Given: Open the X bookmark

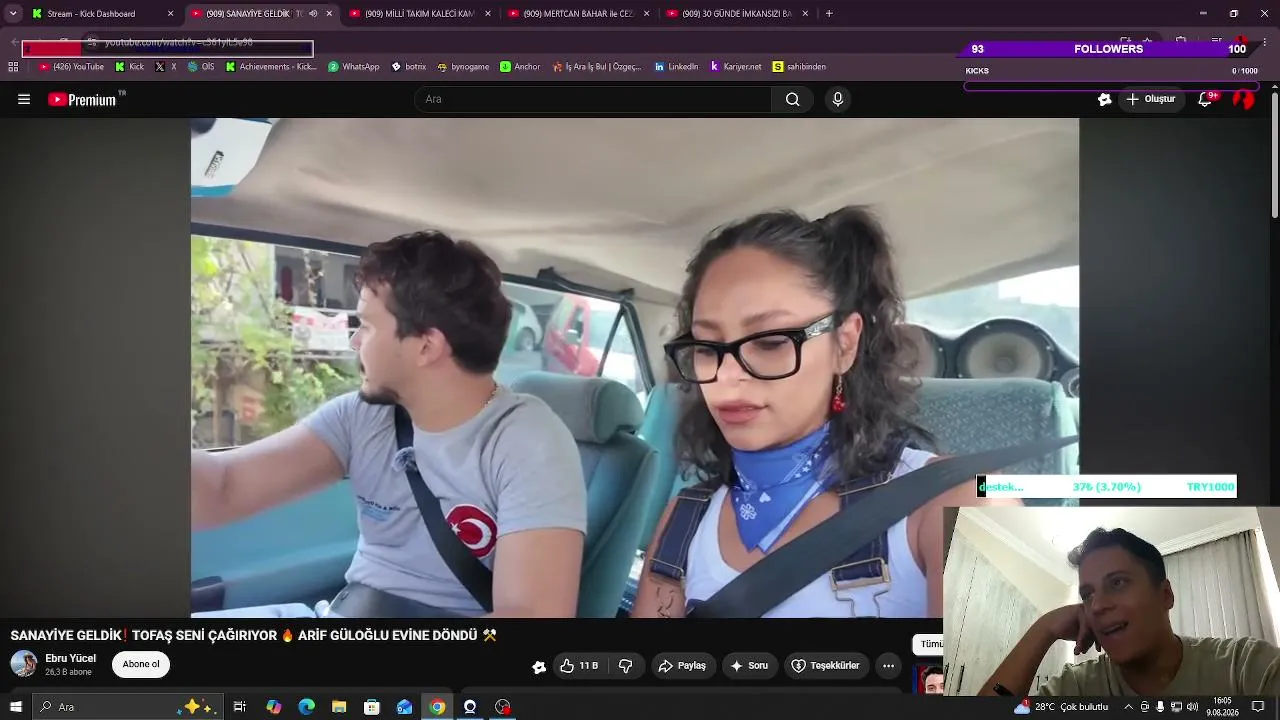Looking at the screenshot, I should click(x=166, y=67).
